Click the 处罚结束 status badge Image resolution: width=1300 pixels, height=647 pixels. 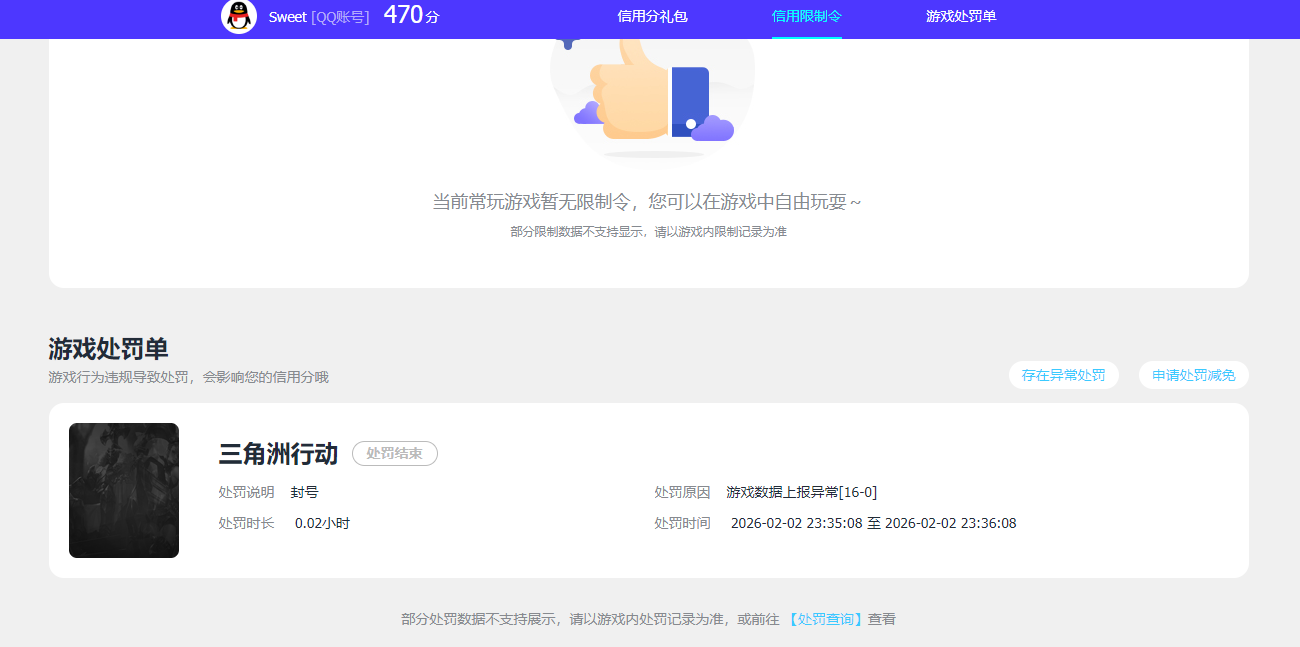[394, 453]
